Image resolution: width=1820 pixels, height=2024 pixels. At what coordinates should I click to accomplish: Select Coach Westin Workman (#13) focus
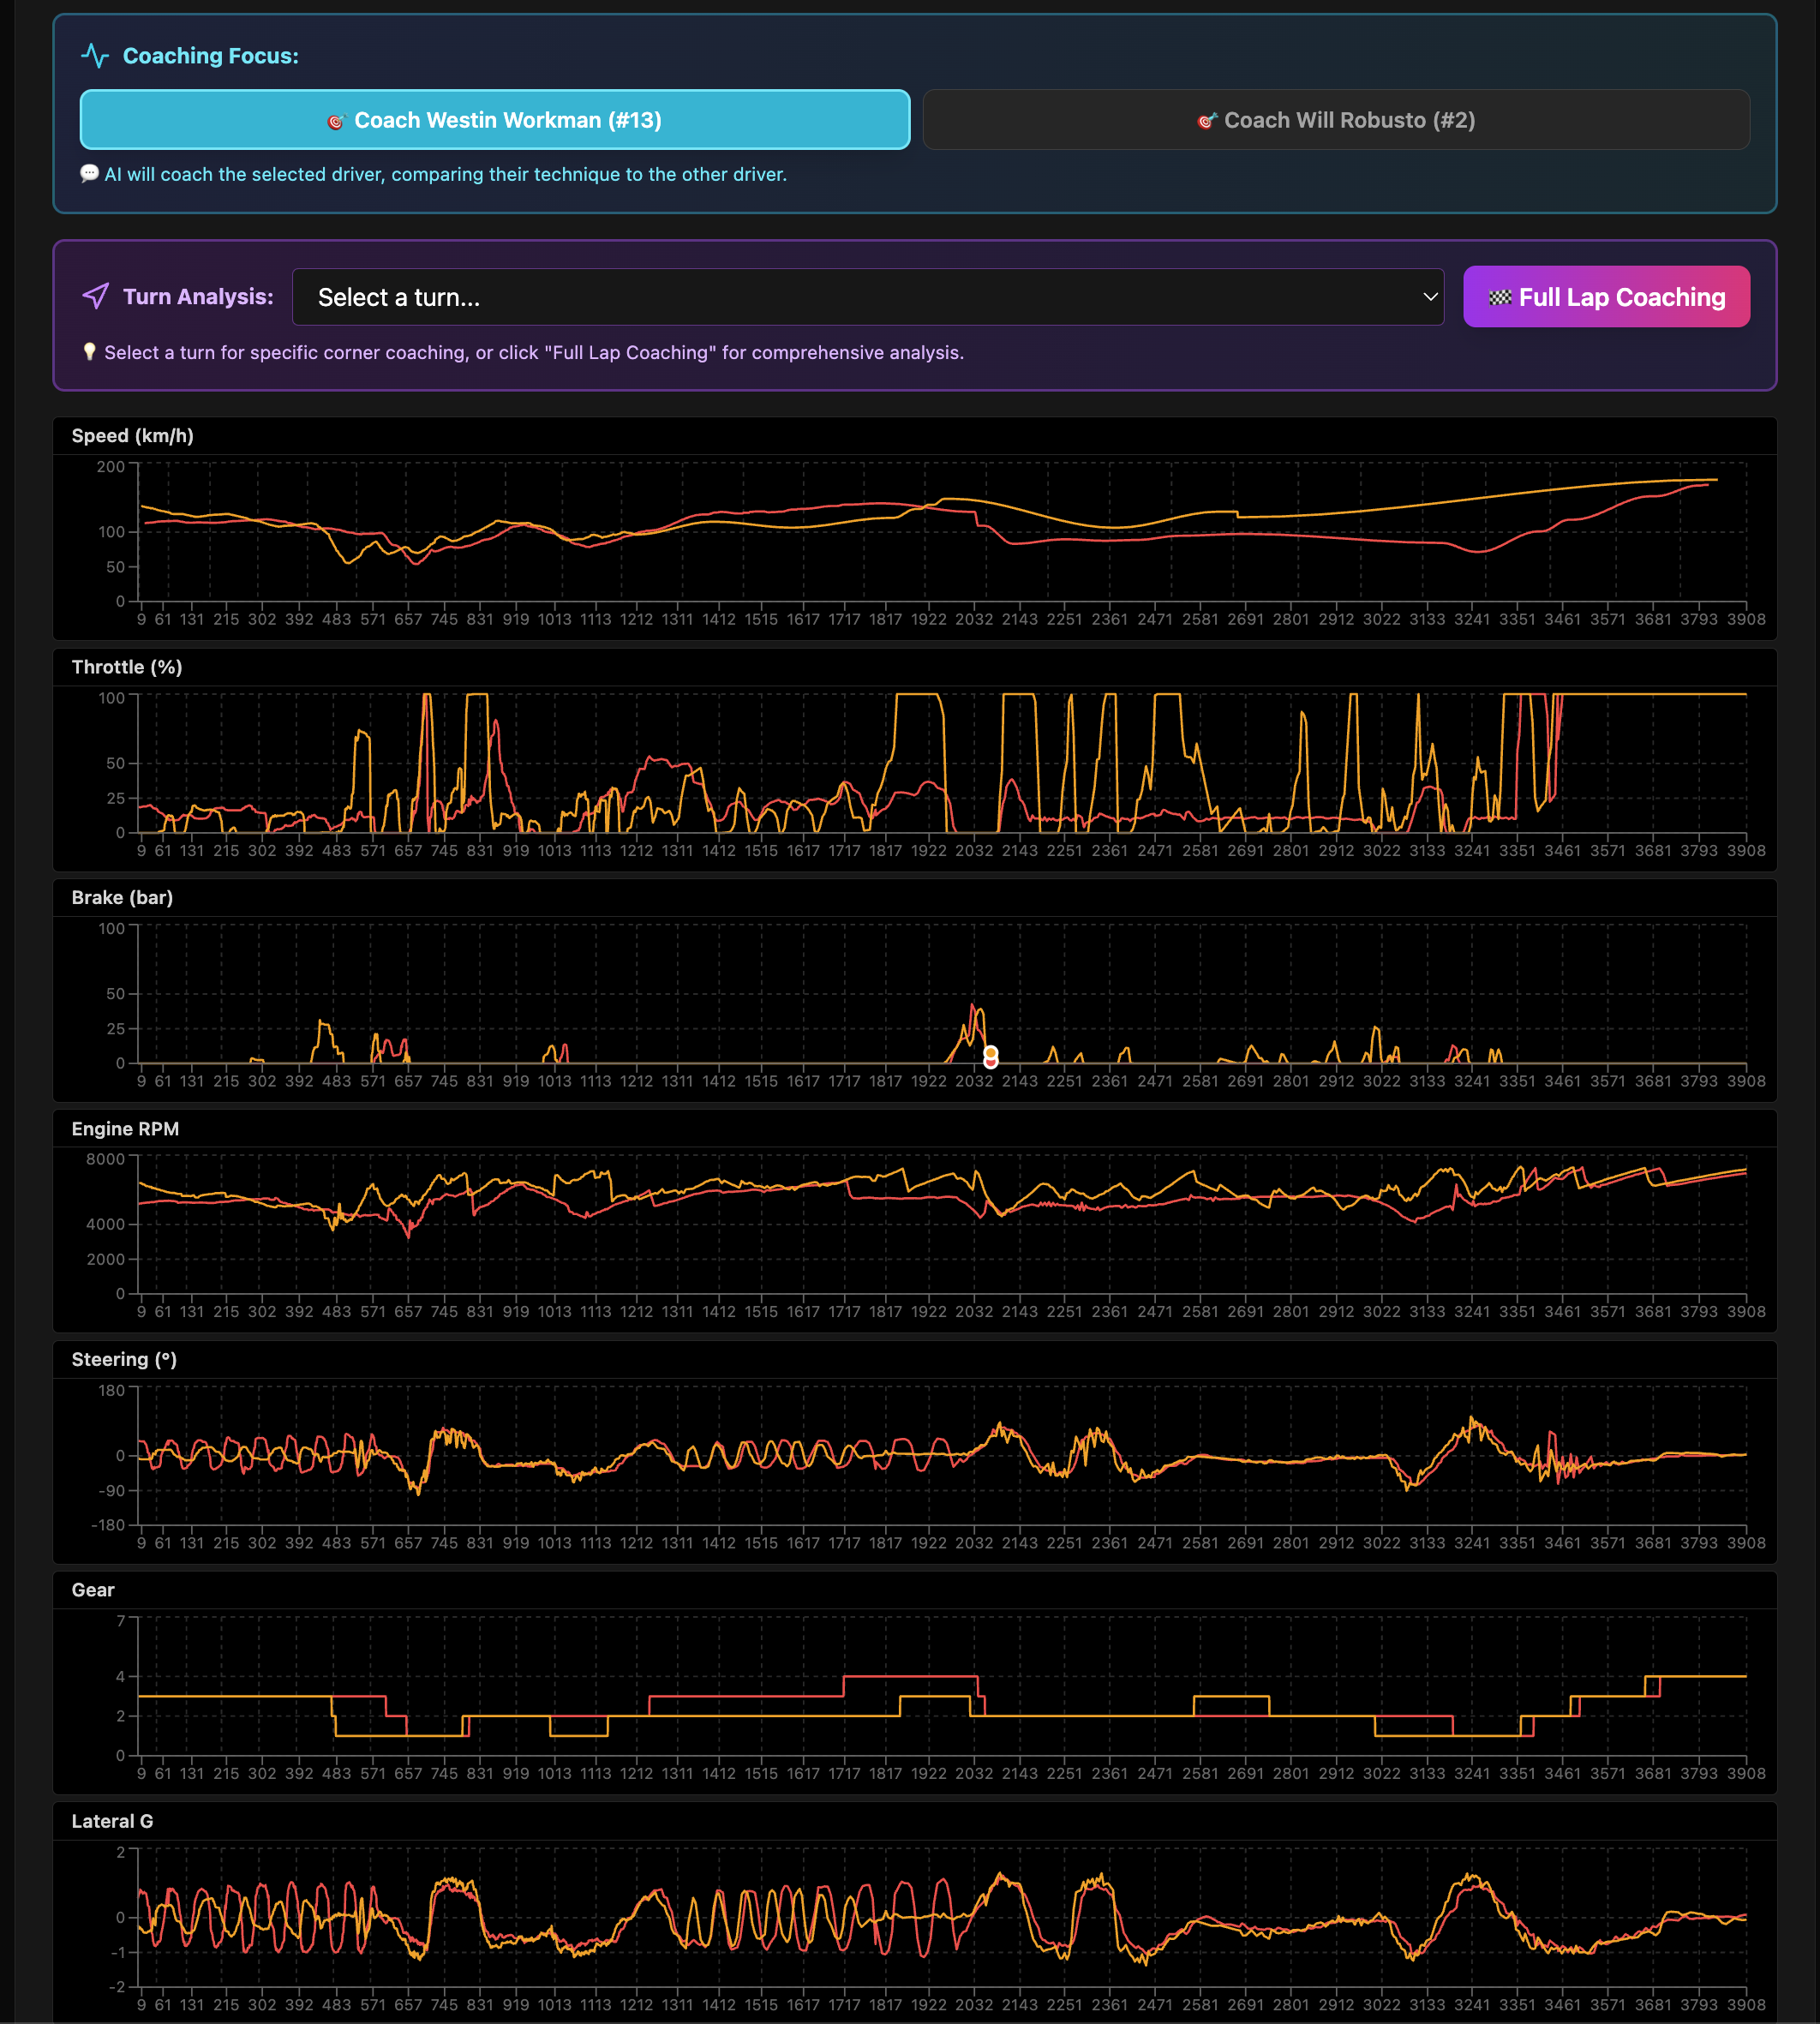(495, 120)
